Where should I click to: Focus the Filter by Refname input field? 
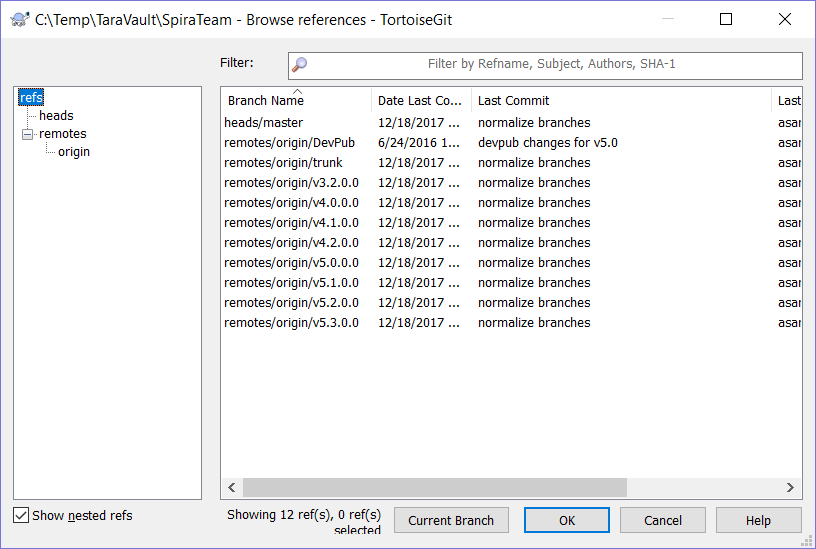point(552,65)
